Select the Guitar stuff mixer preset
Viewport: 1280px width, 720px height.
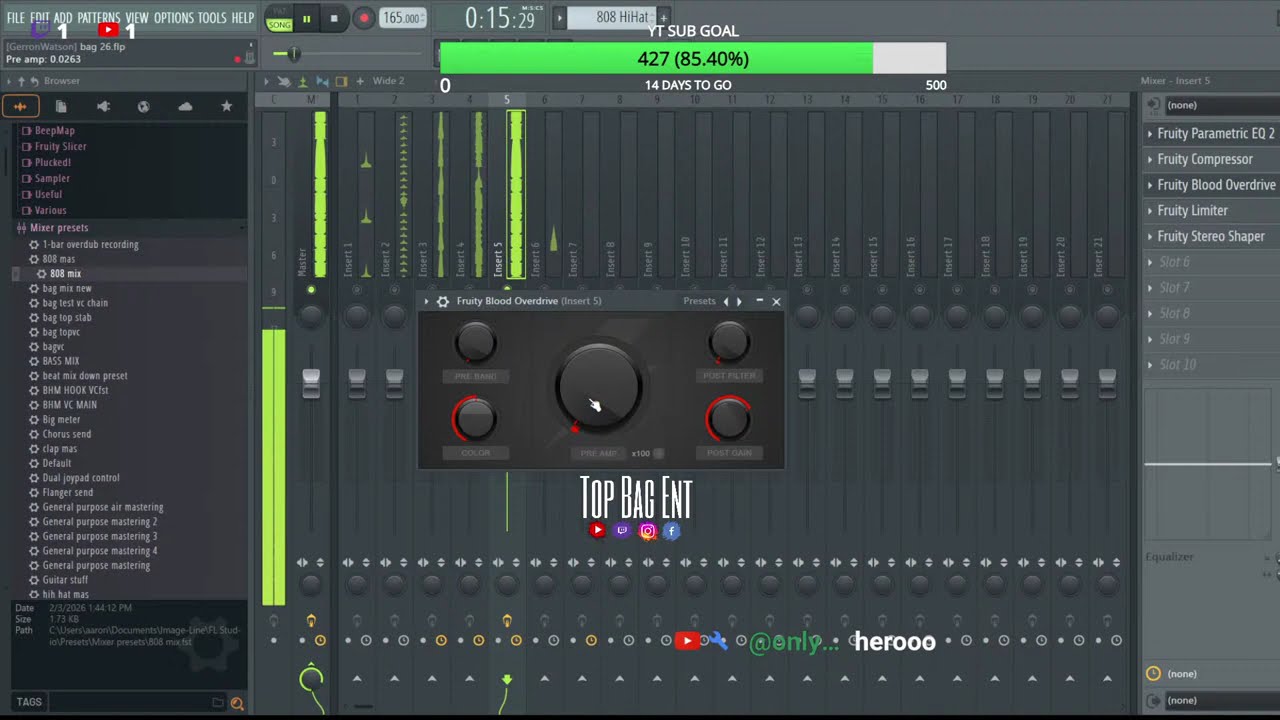(65, 580)
